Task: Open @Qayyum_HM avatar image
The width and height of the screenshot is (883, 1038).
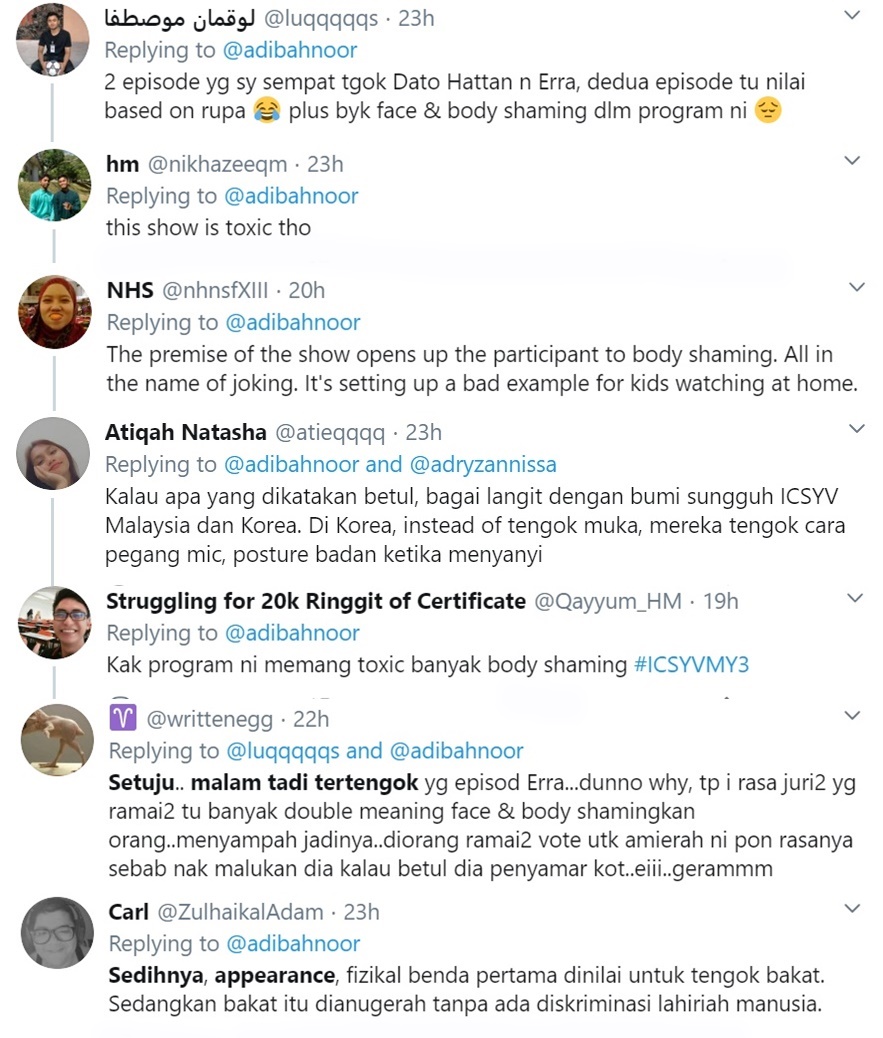Action: [x=54, y=622]
